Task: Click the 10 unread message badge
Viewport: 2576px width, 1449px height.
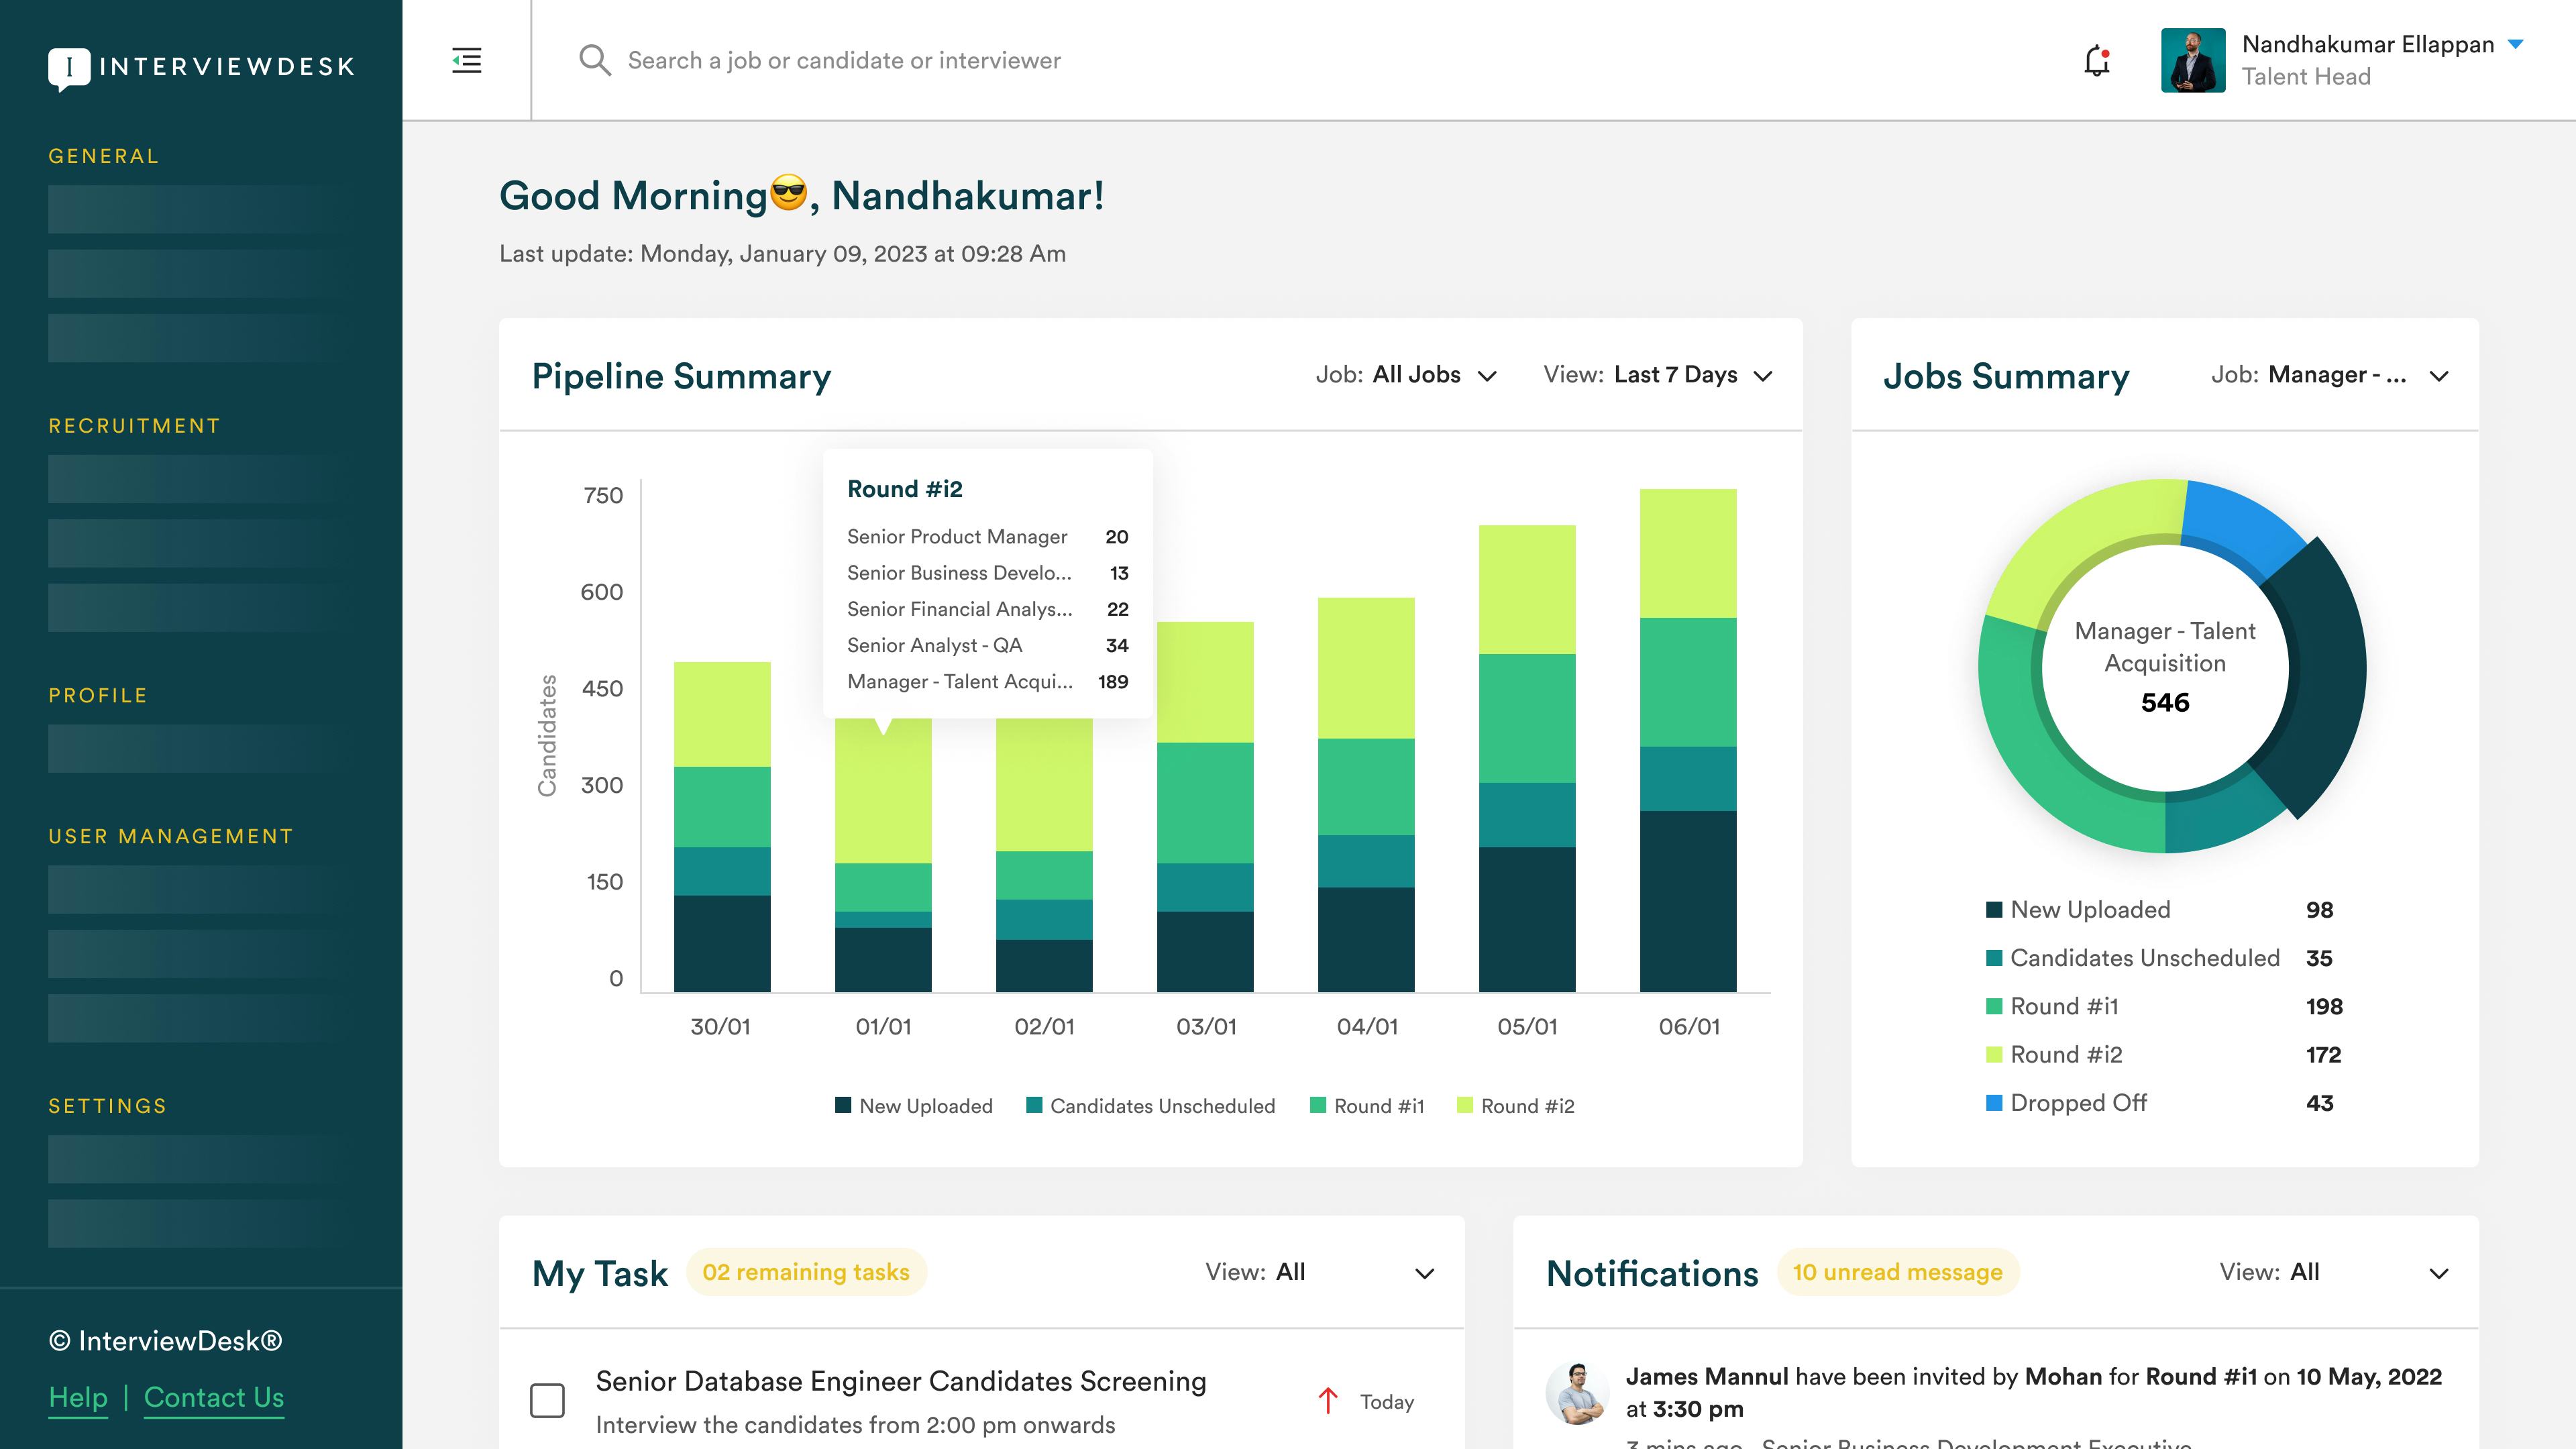Action: point(1897,1272)
